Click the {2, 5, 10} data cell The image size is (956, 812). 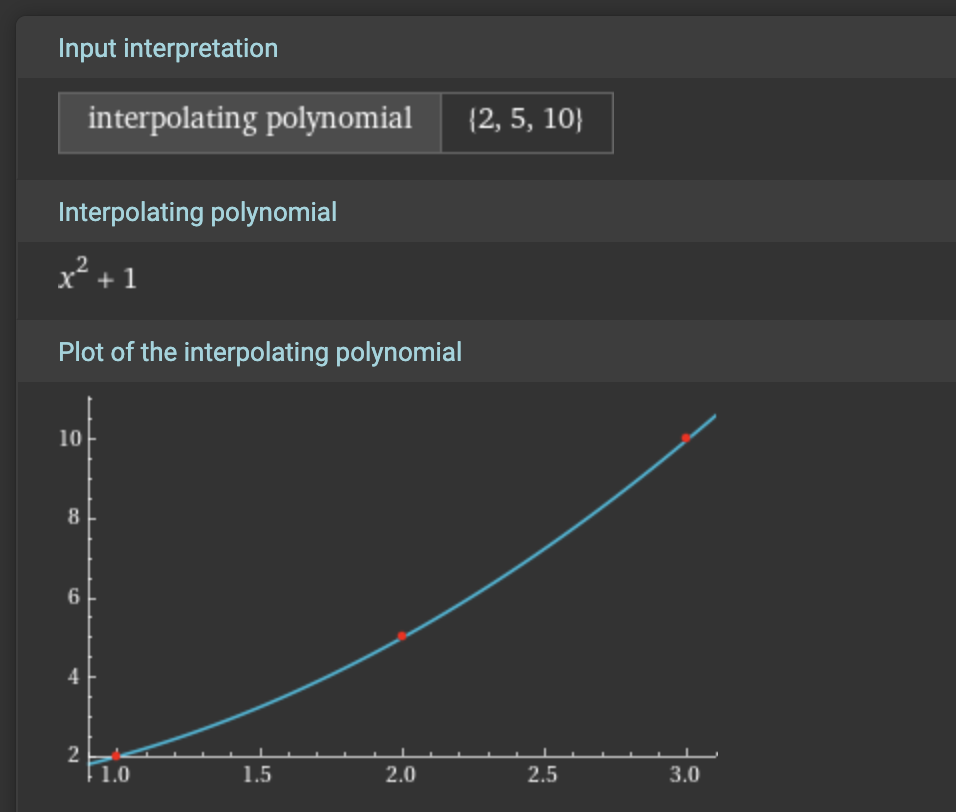[x=526, y=121]
